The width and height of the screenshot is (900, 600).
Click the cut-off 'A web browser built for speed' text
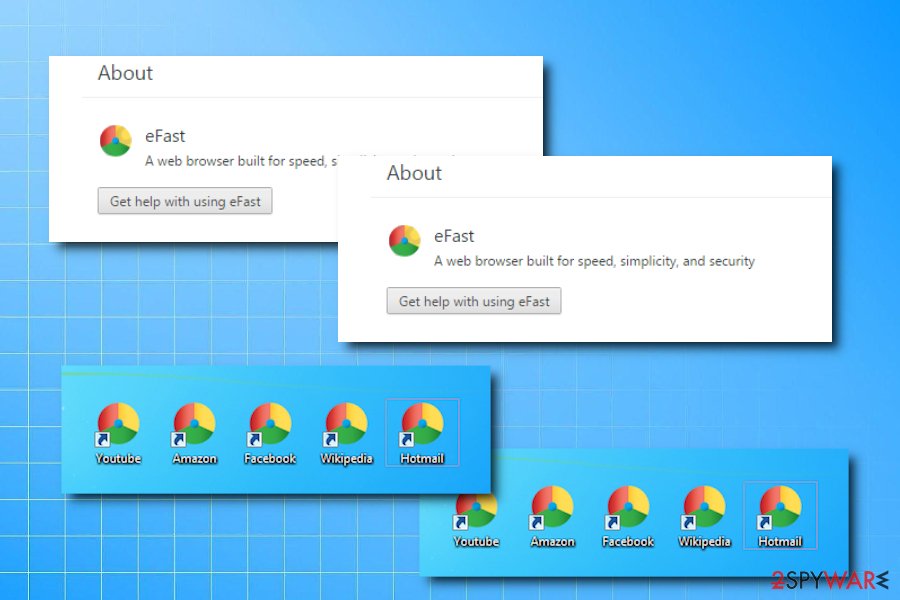click(x=241, y=161)
